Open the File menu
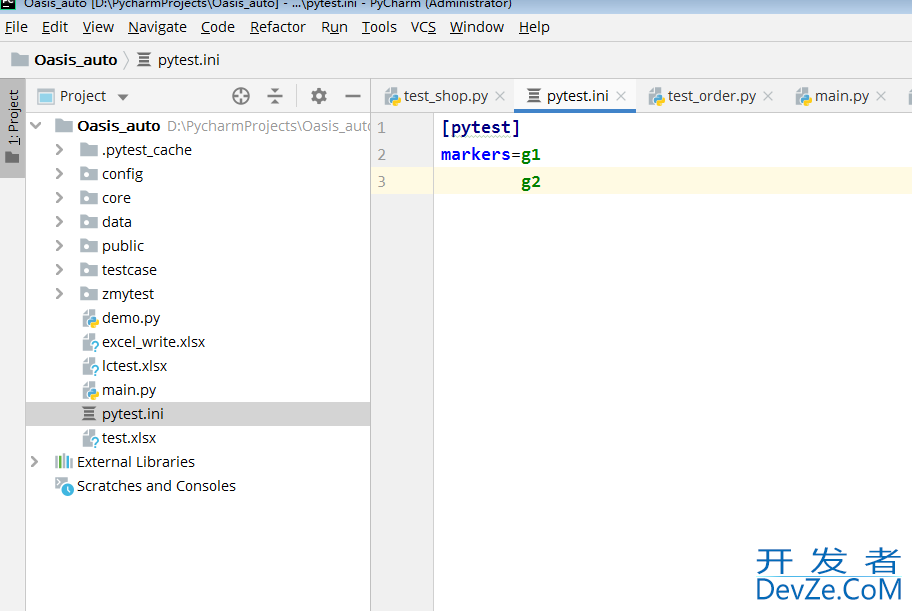Screen dimensions: 912x611 click(x=16, y=27)
